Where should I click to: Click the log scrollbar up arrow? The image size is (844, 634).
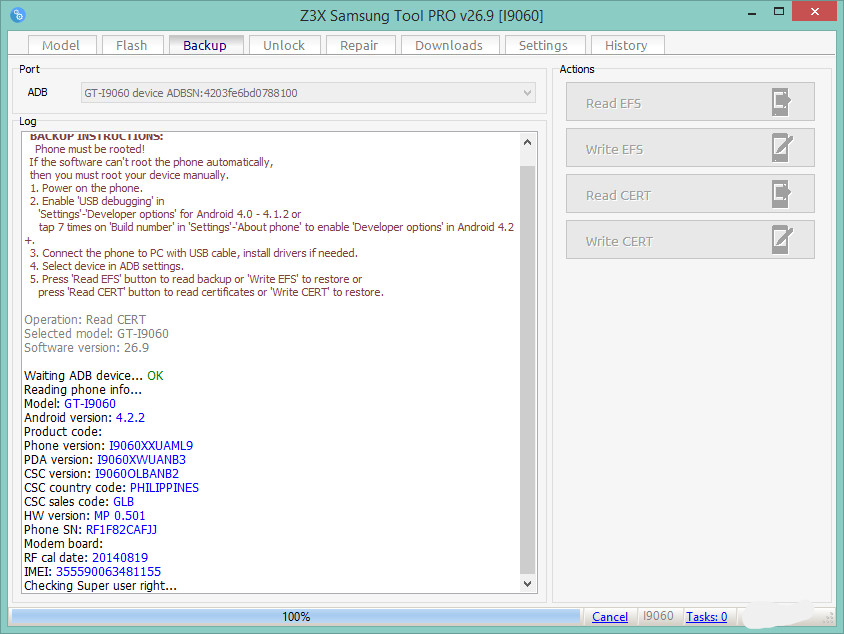point(528,143)
